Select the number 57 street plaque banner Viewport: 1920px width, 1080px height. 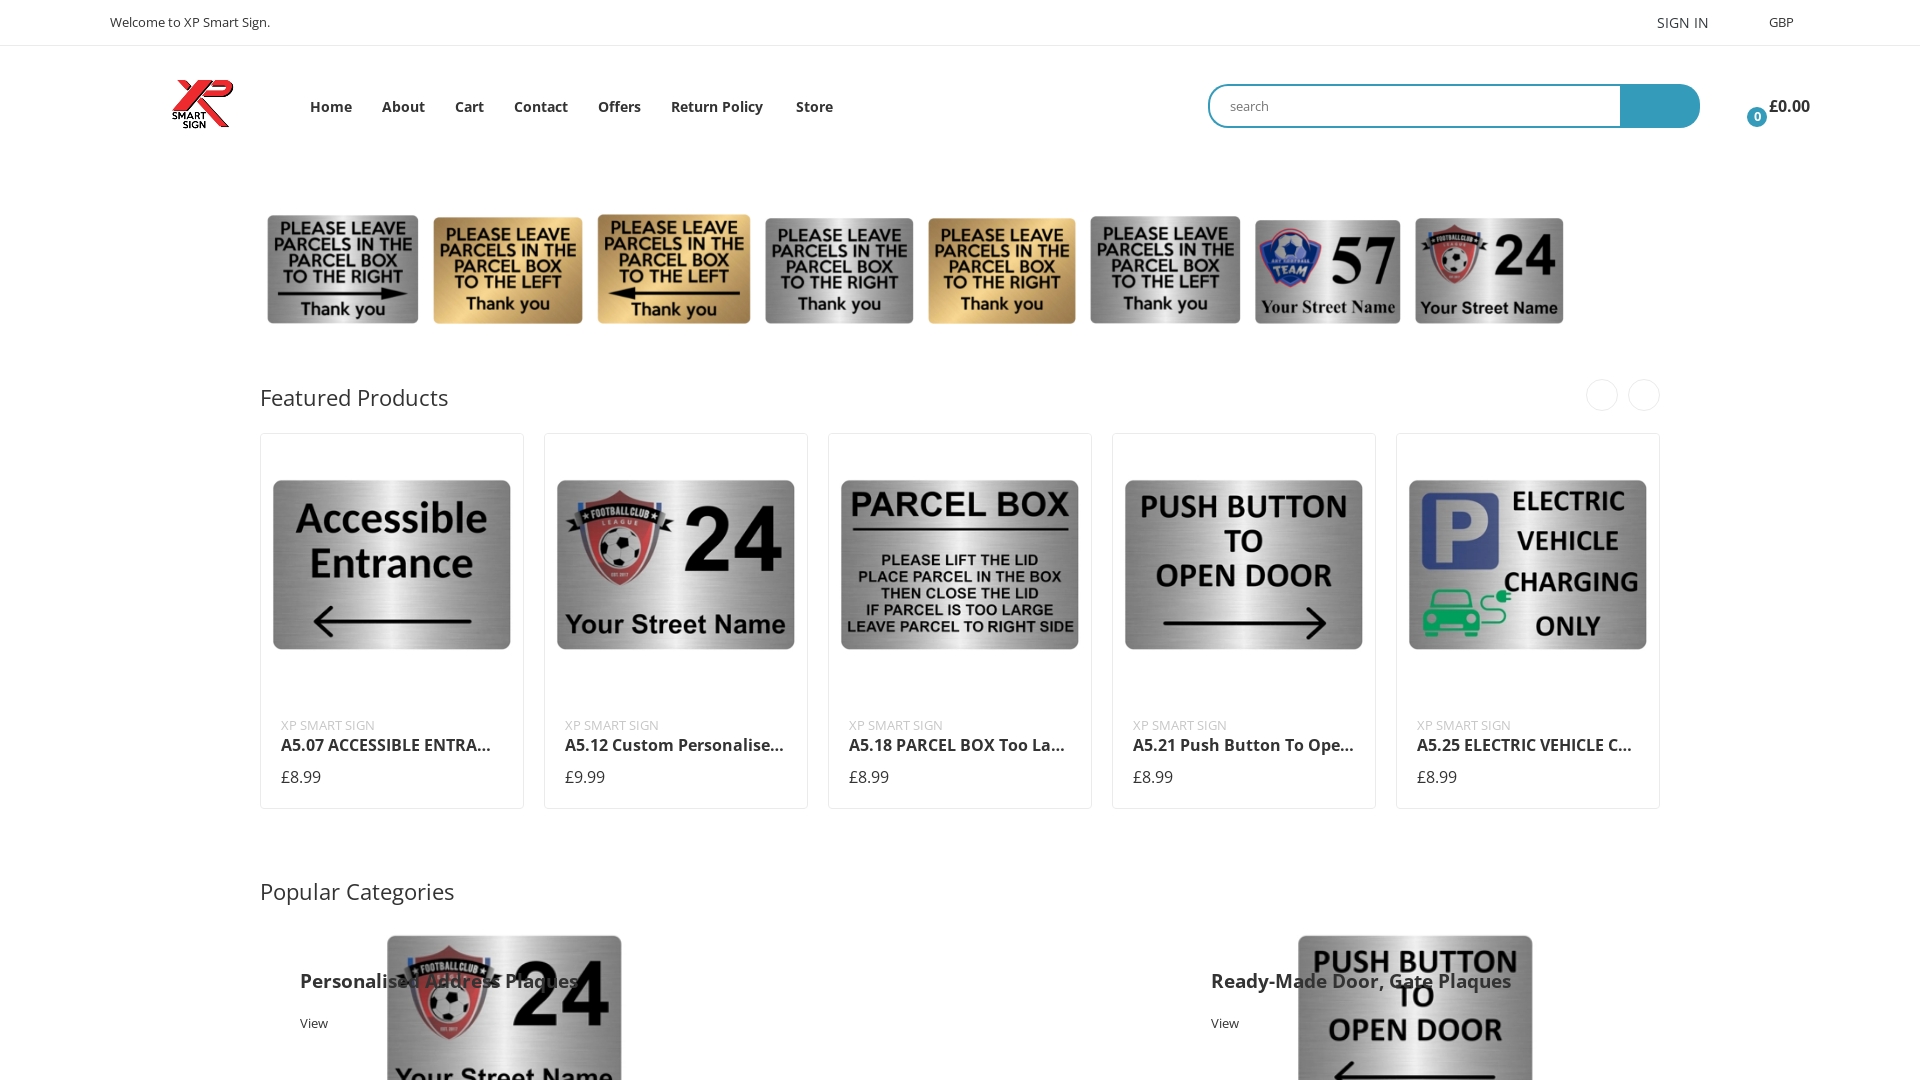click(x=1327, y=271)
